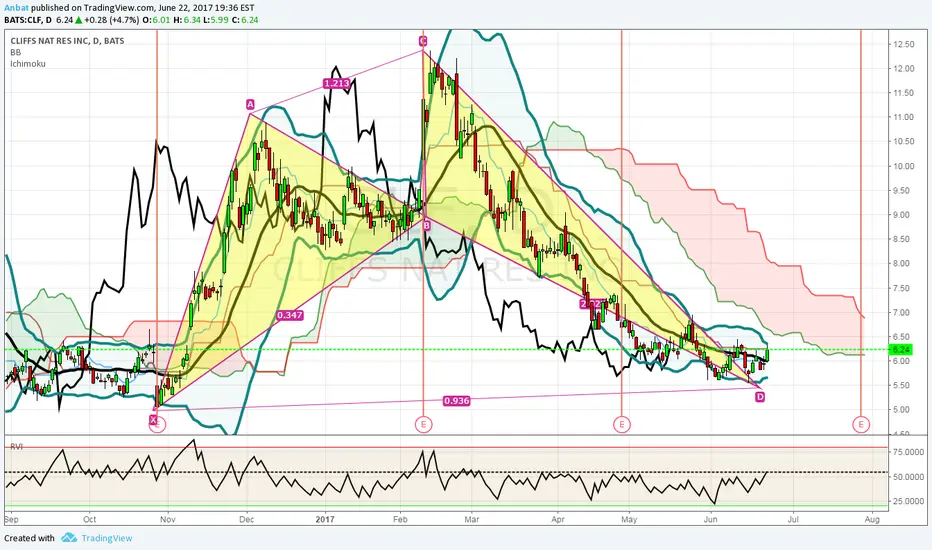
Task: Select the pattern point labeled D
Action: click(x=760, y=397)
